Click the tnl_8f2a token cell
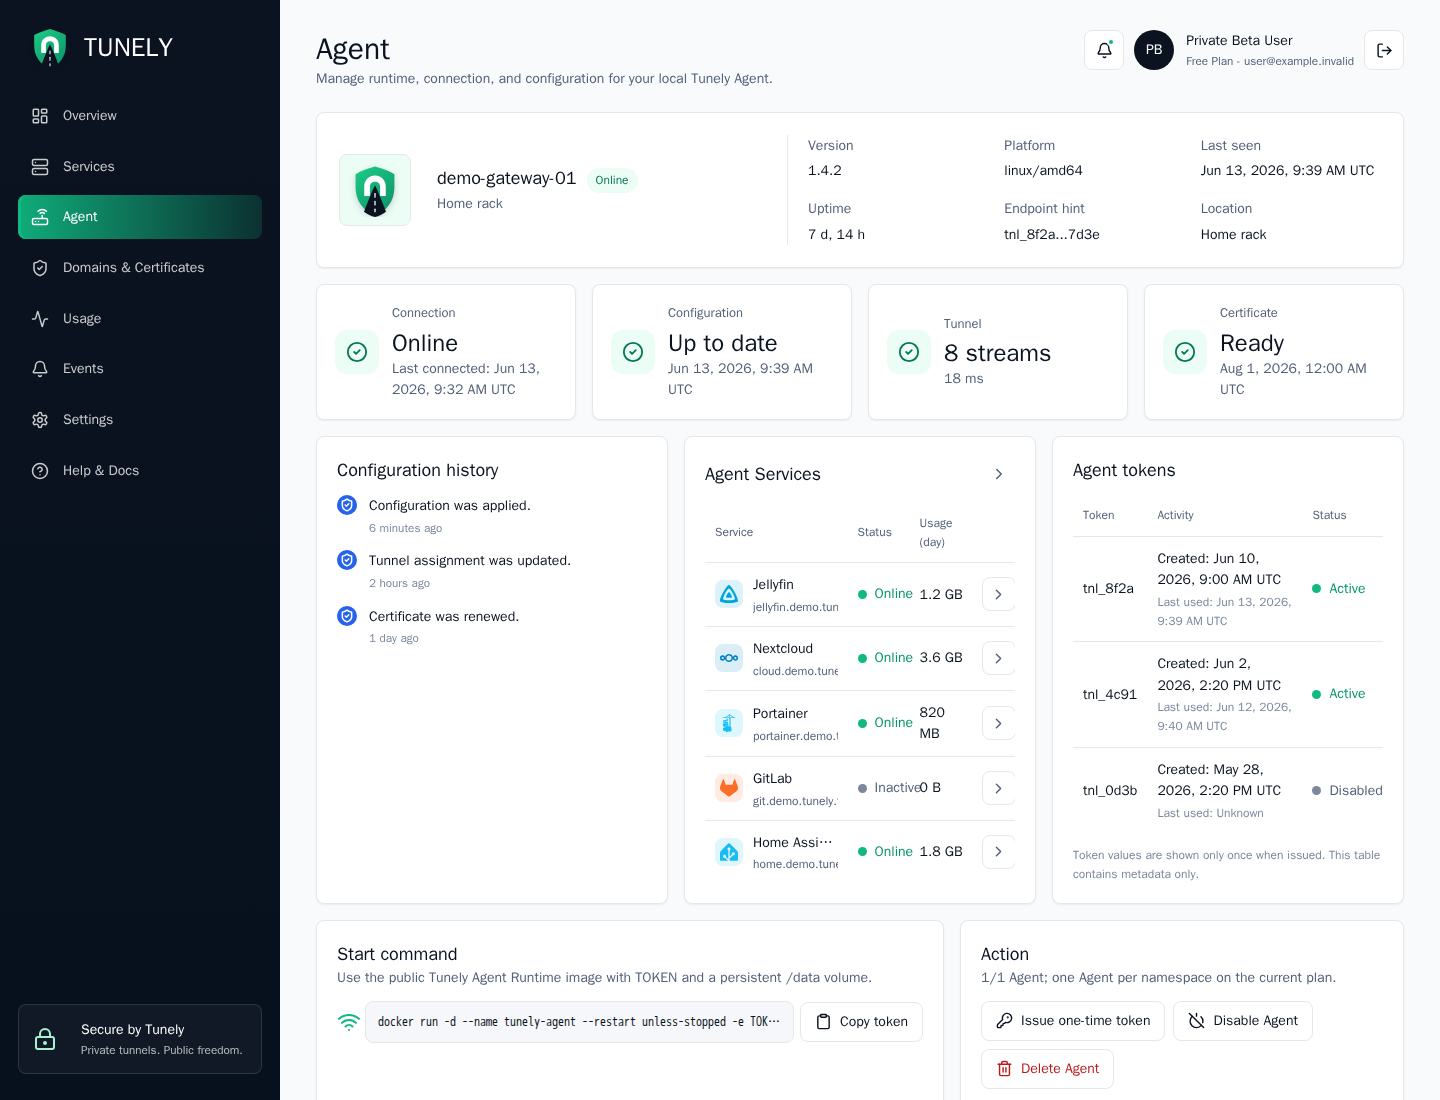The height and width of the screenshot is (1100, 1440). [1108, 589]
